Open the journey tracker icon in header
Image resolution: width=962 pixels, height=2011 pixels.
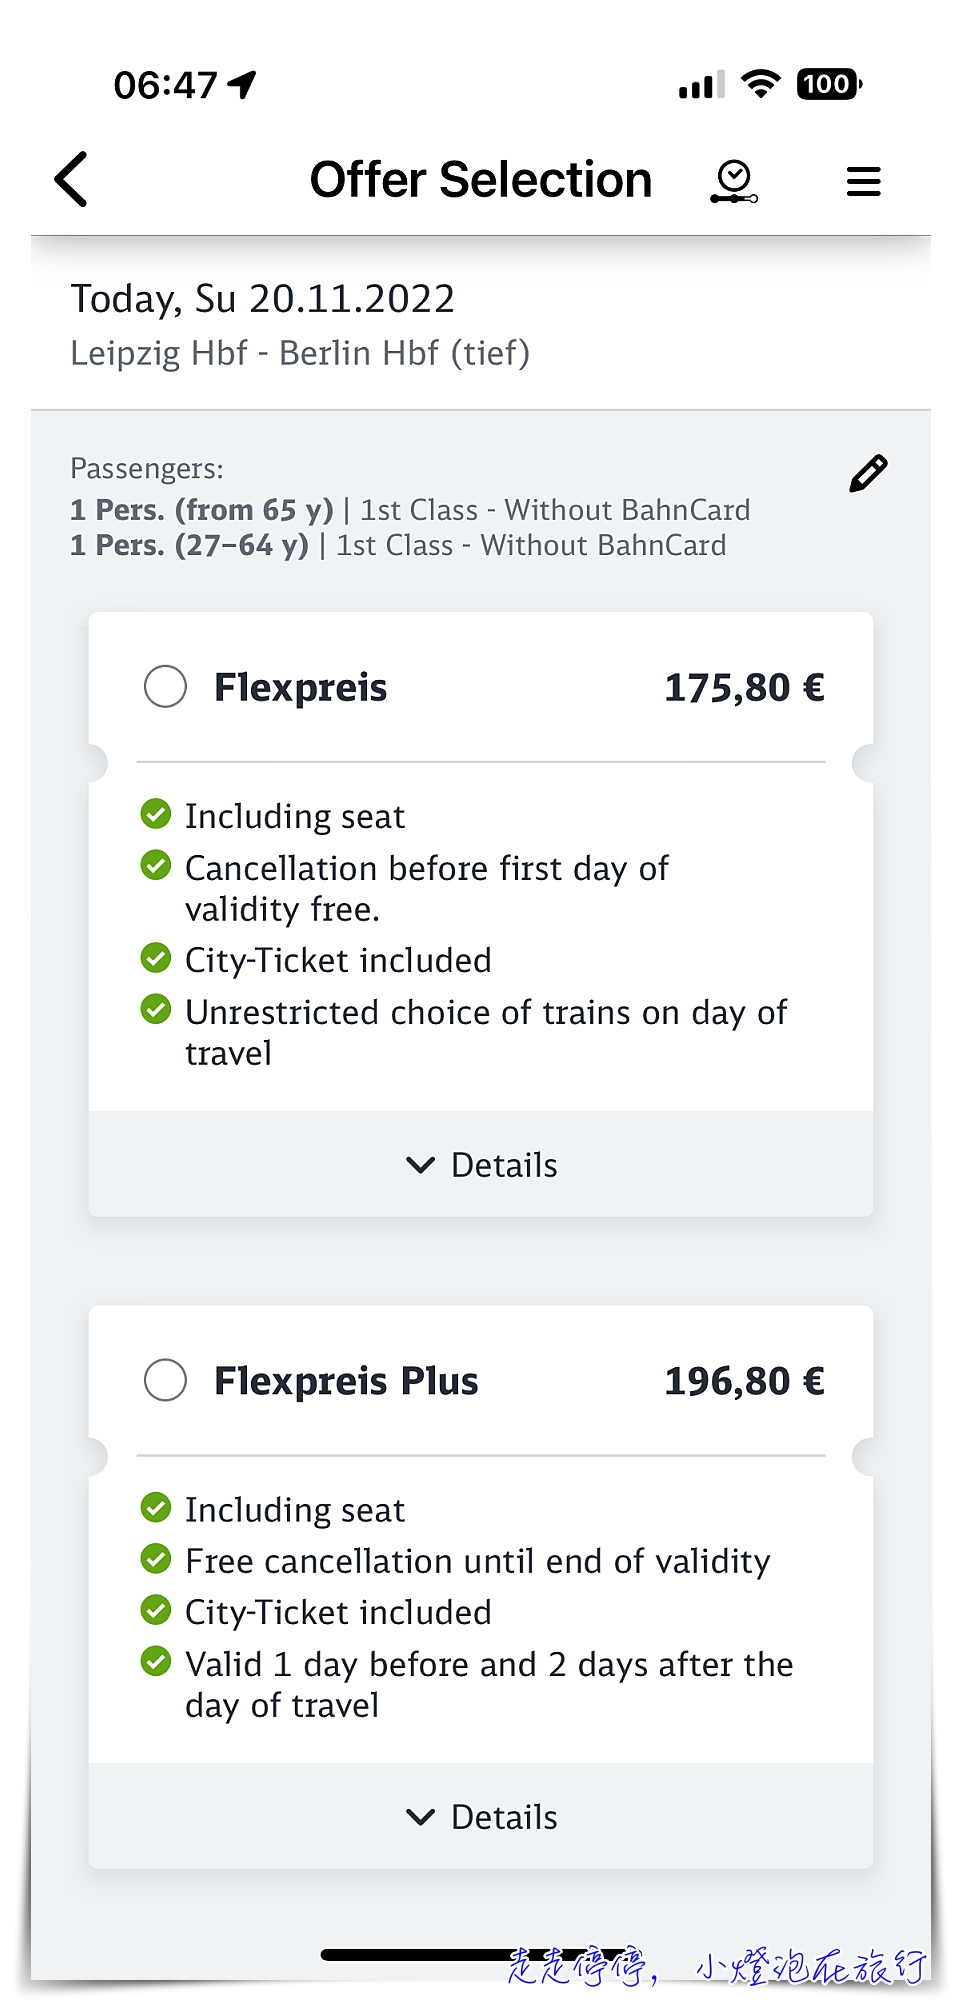pyautogui.click(x=734, y=181)
